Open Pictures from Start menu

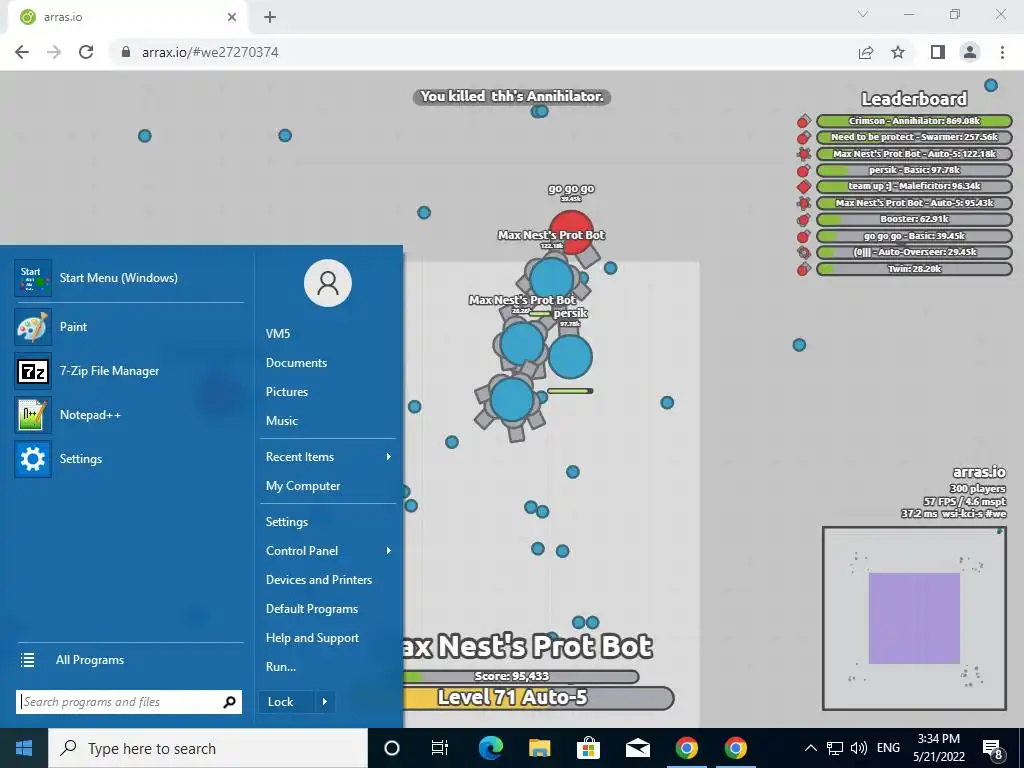point(287,392)
